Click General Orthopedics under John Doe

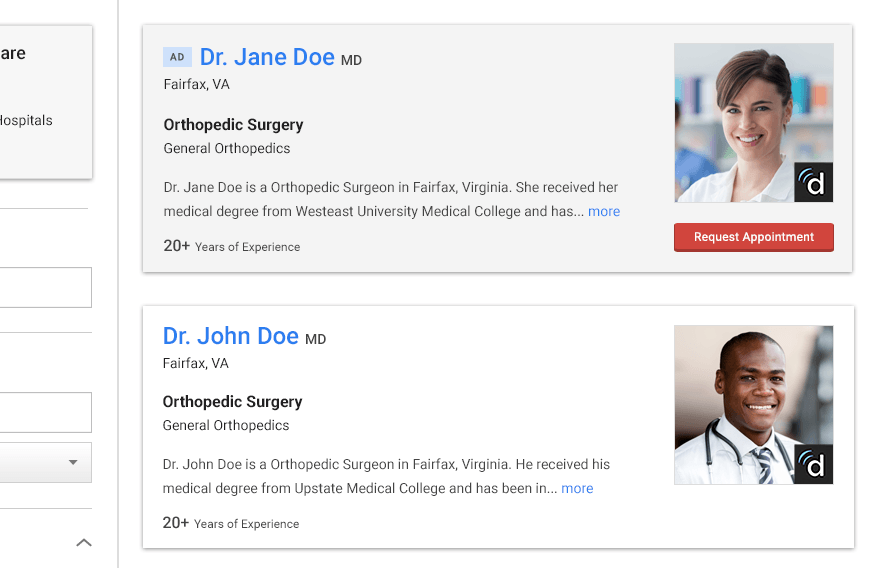click(226, 426)
